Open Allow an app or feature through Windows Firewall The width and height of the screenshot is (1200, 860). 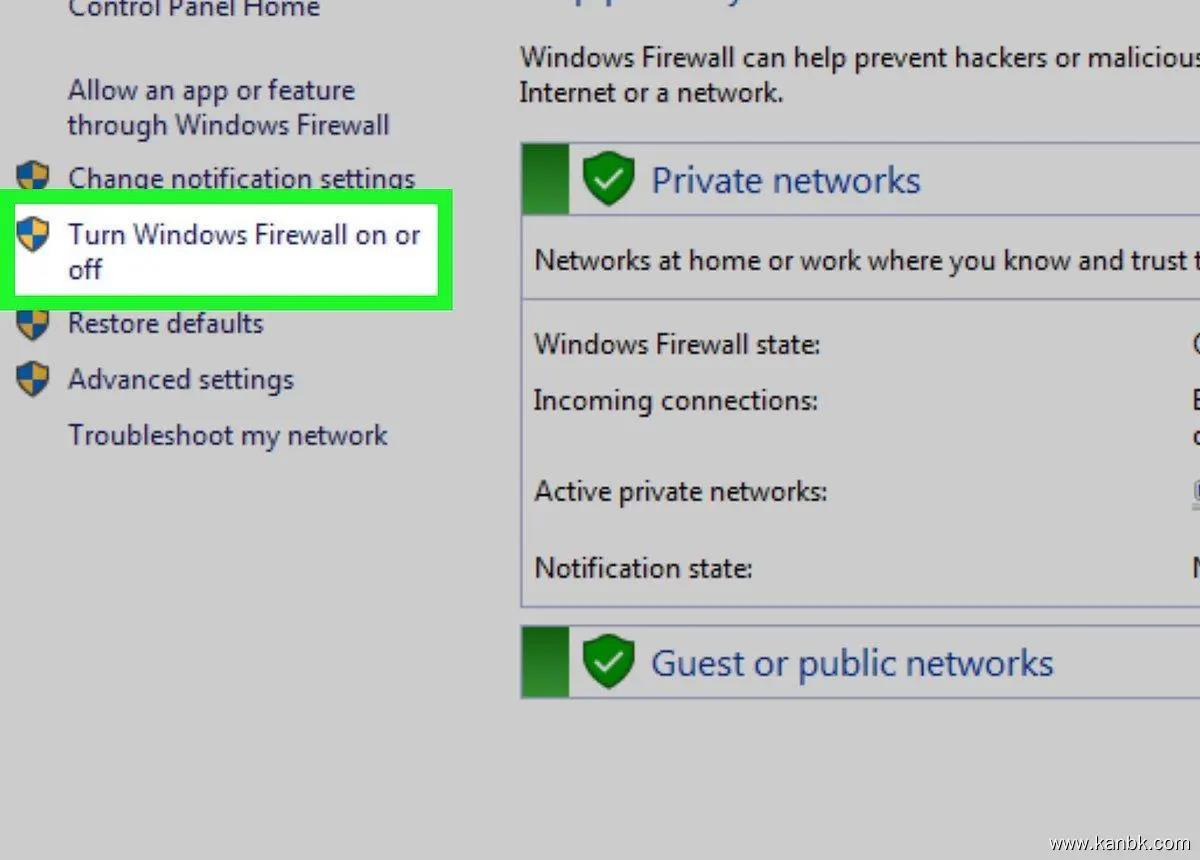click(x=228, y=108)
